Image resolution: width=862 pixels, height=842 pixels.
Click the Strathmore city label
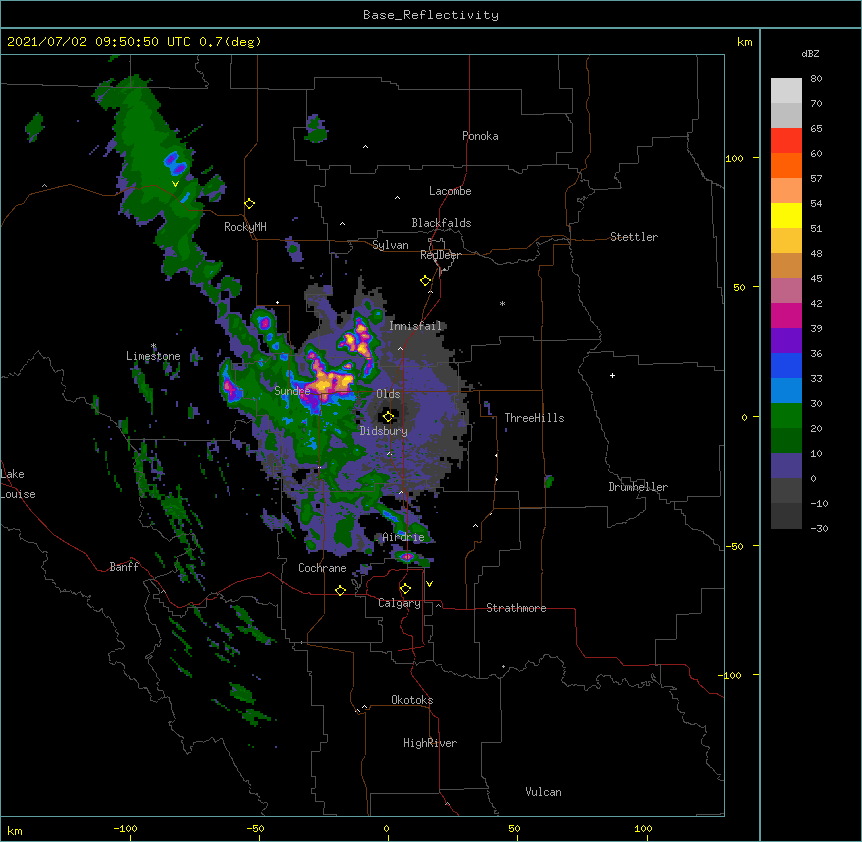516,608
